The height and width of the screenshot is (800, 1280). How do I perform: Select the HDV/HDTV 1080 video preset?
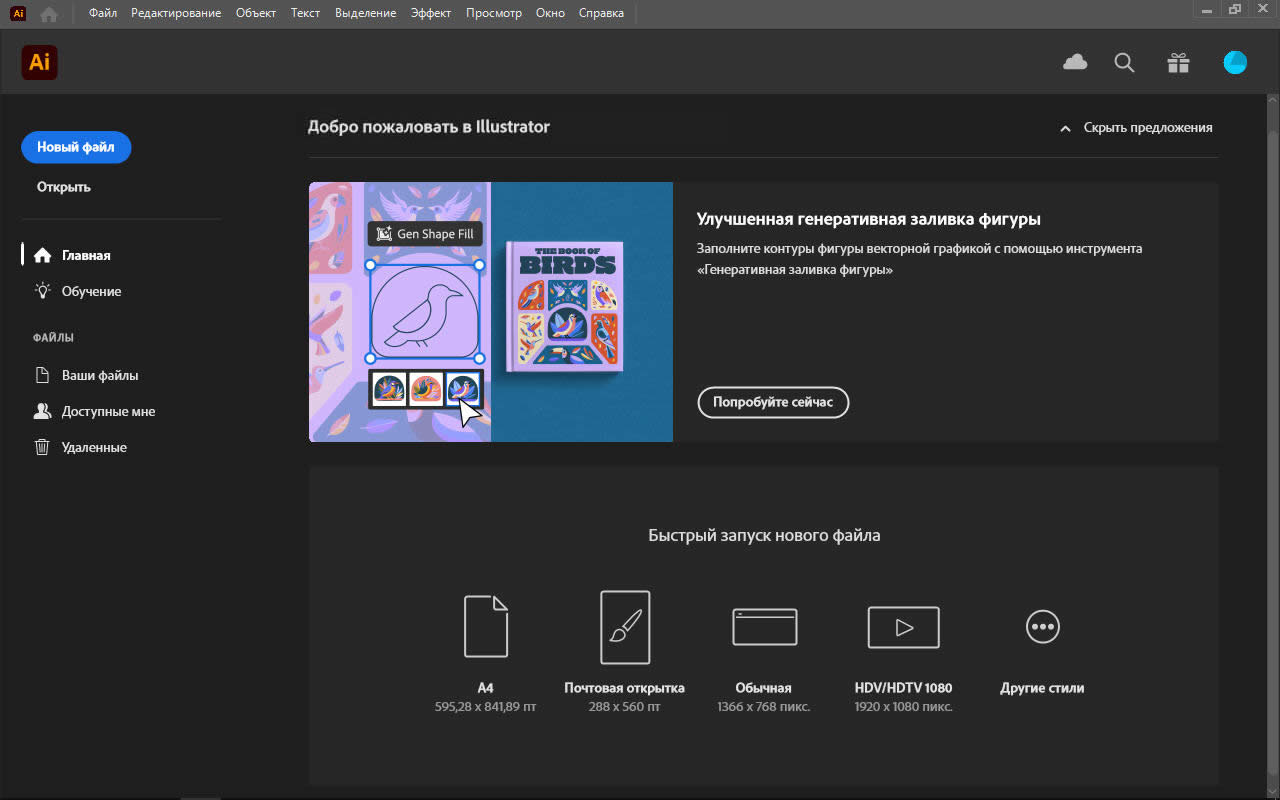click(x=903, y=627)
